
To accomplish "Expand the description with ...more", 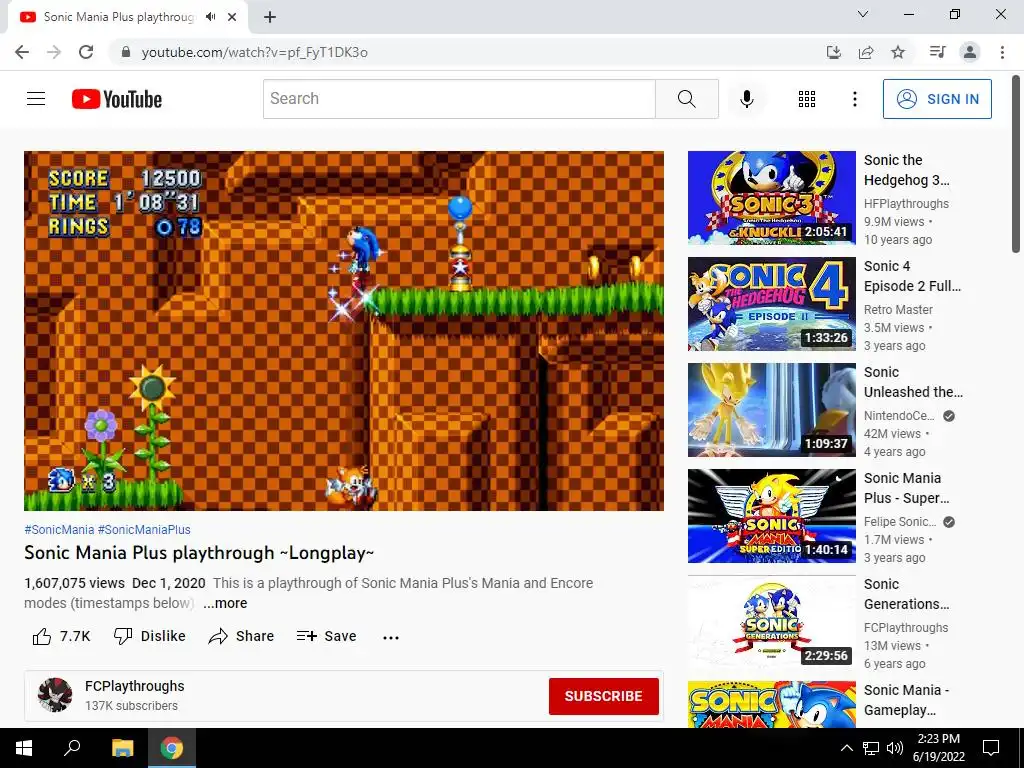I will (225, 603).
